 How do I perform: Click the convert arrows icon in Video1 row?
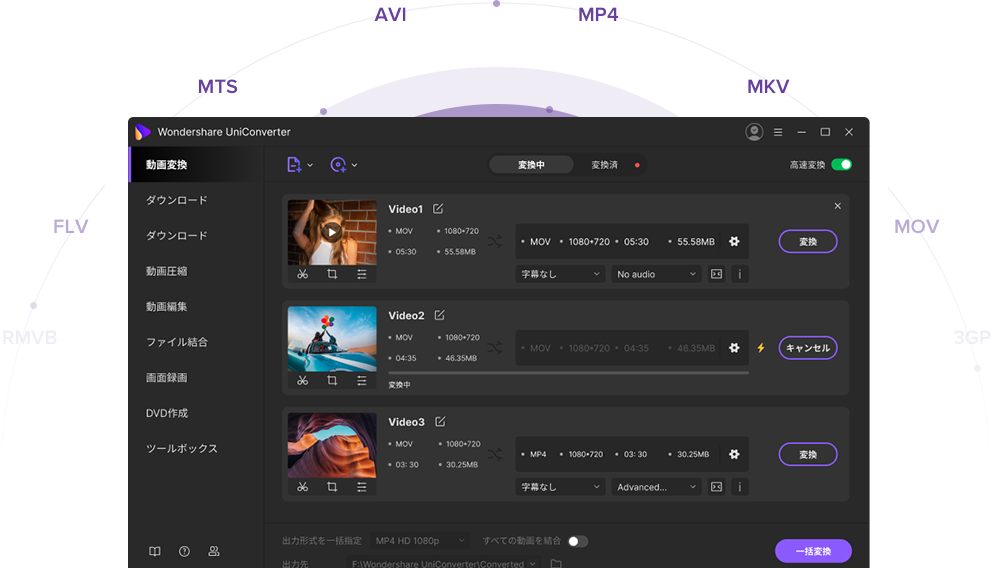tap(495, 241)
